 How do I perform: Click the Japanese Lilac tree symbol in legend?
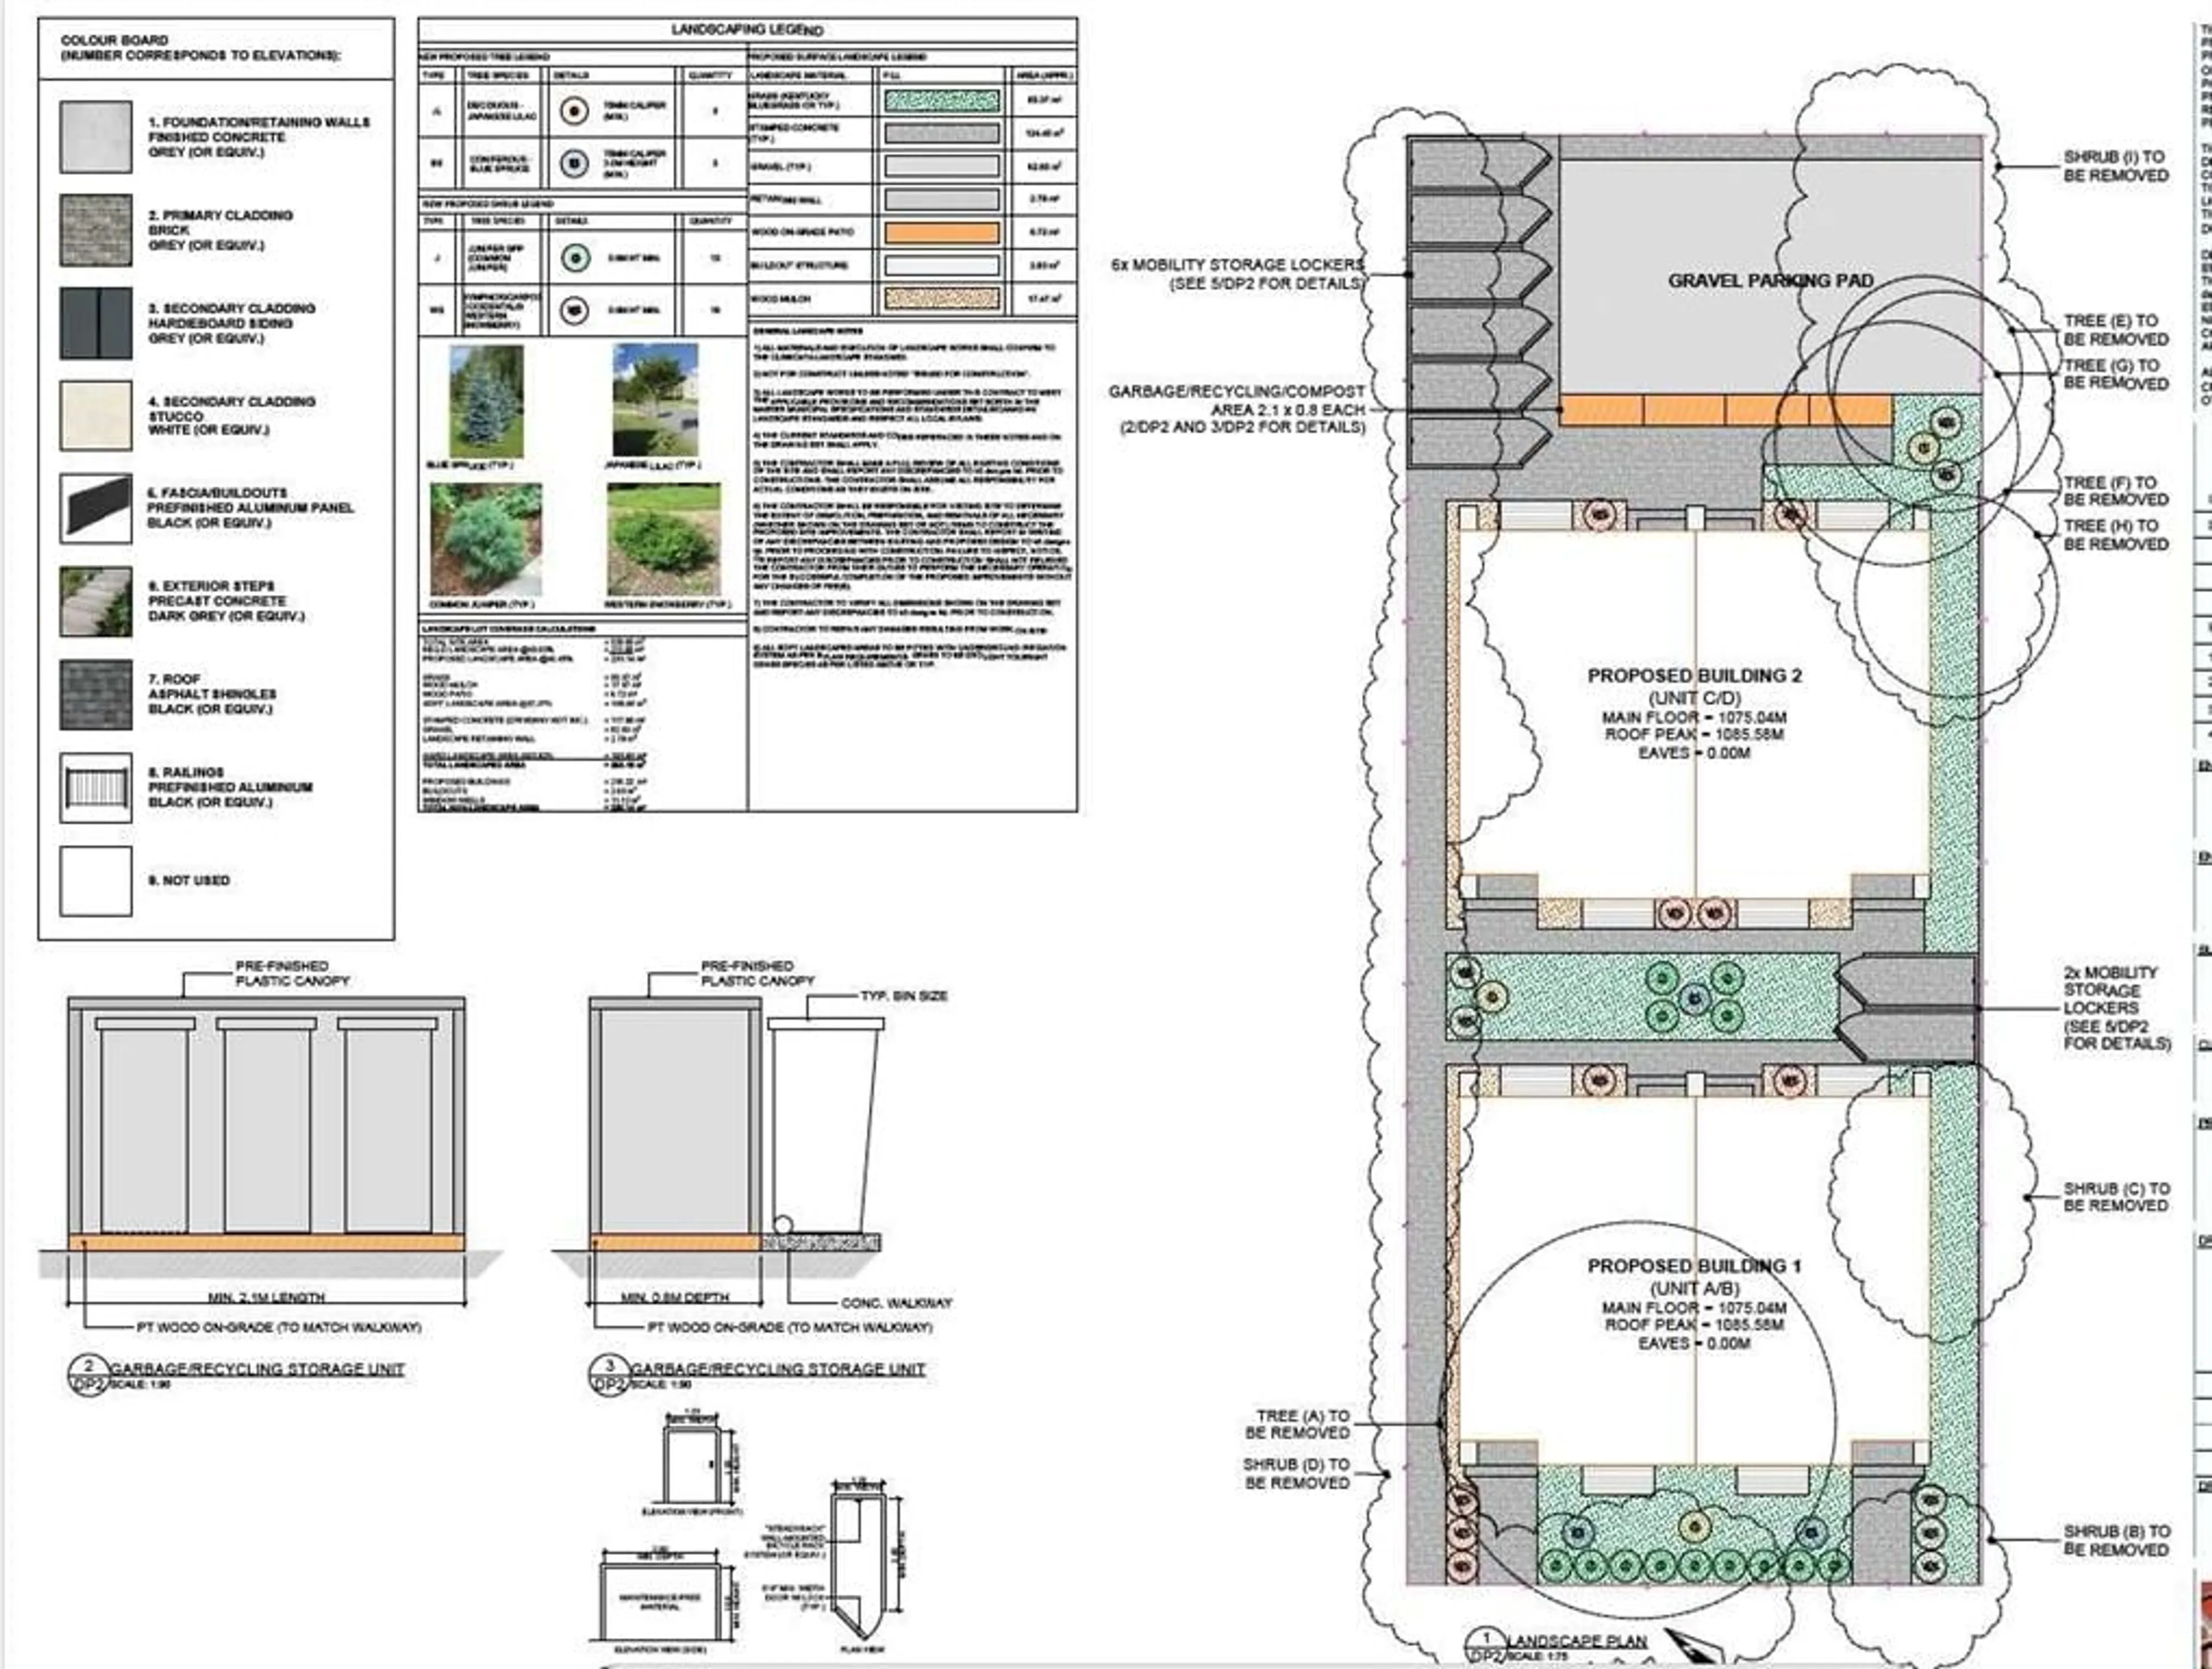(x=573, y=111)
